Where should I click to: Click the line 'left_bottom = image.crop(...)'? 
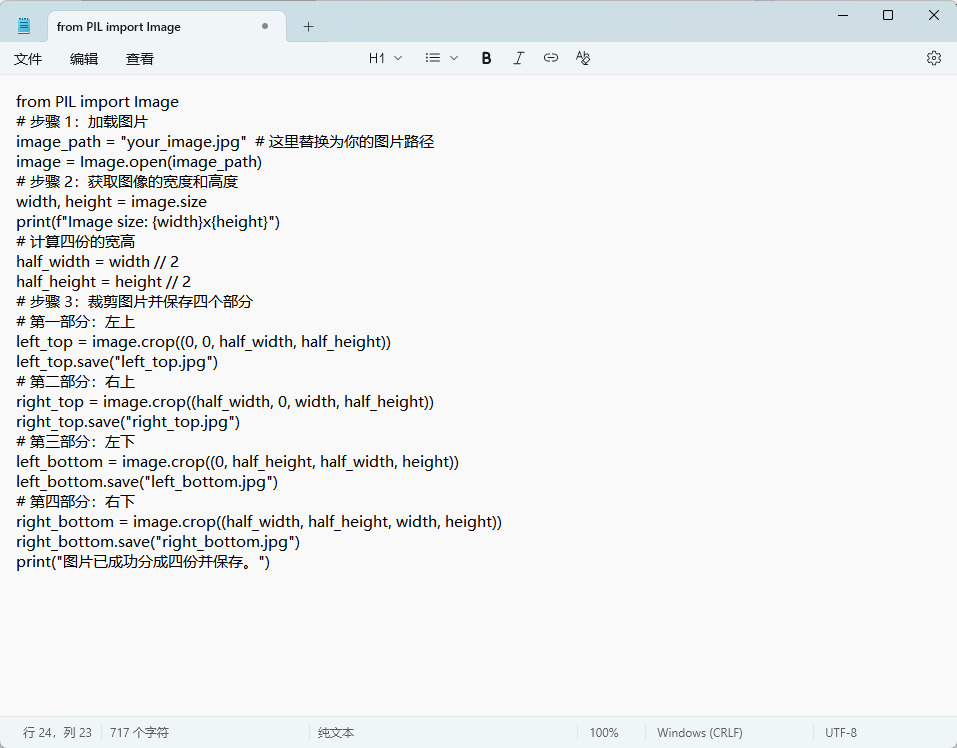pyautogui.click(x=237, y=461)
